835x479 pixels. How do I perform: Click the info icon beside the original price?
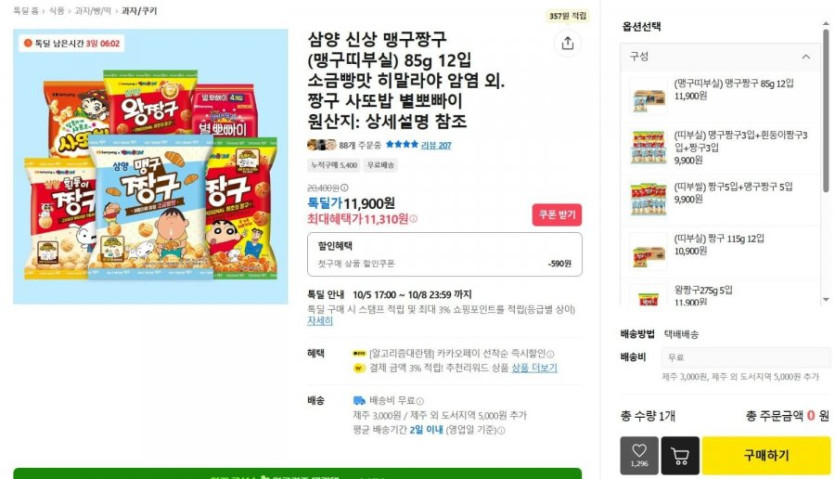345,188
